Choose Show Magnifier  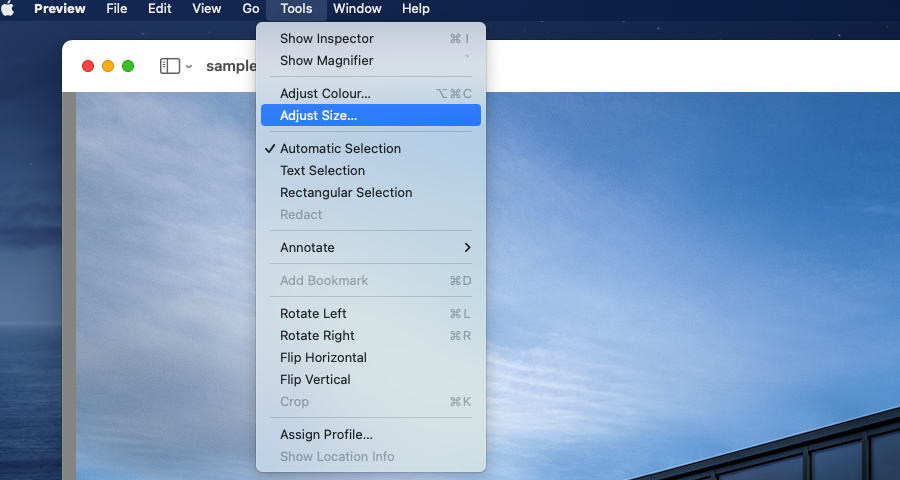point(371,60)
